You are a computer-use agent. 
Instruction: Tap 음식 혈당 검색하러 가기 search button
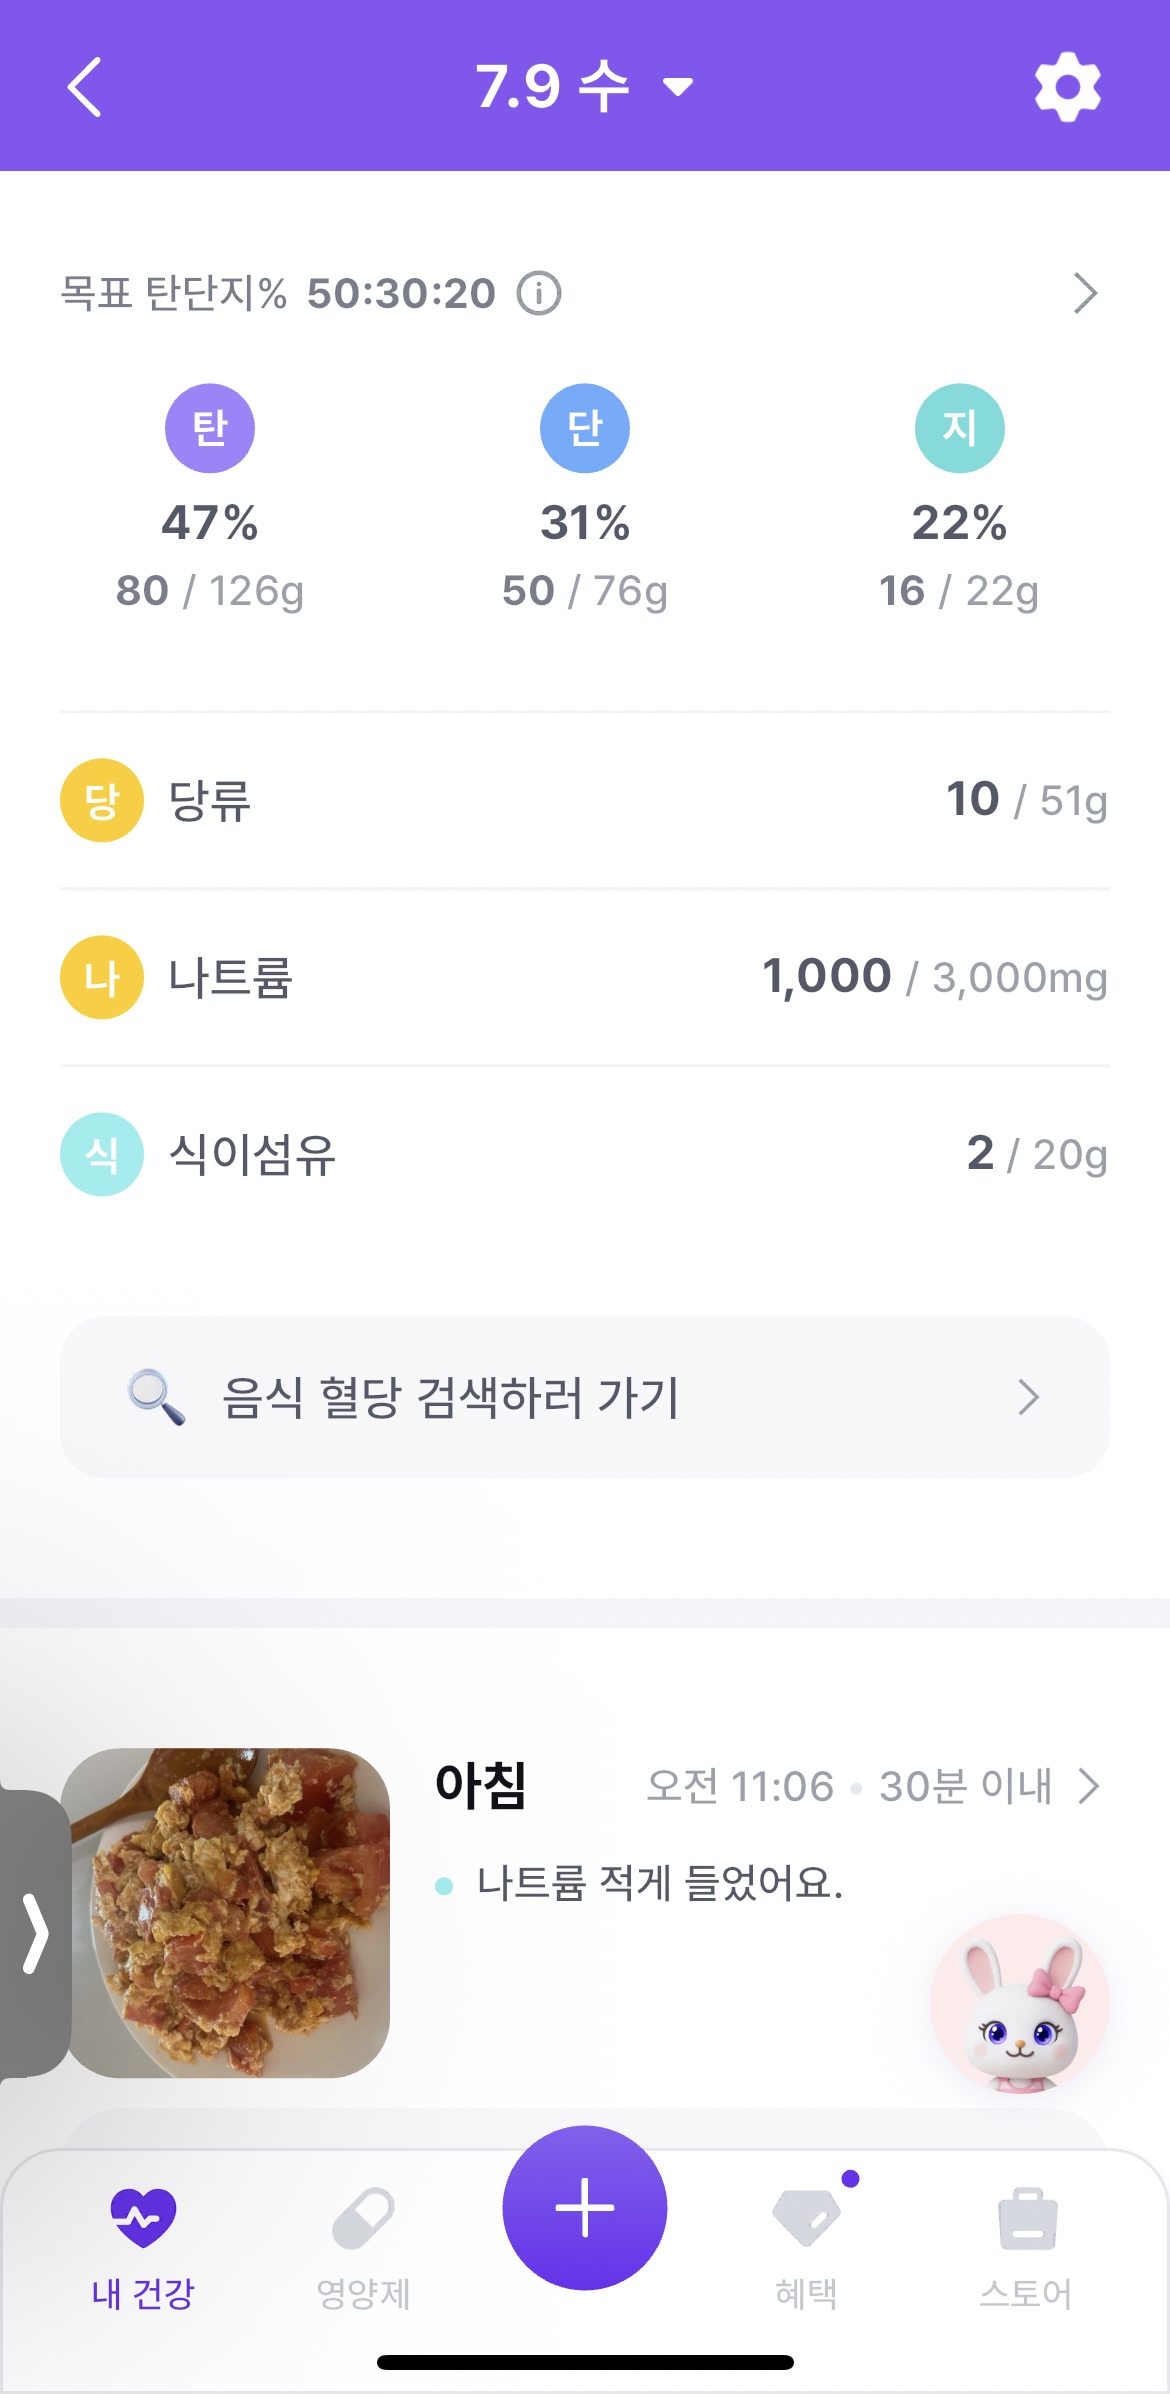click(585, 1397)
